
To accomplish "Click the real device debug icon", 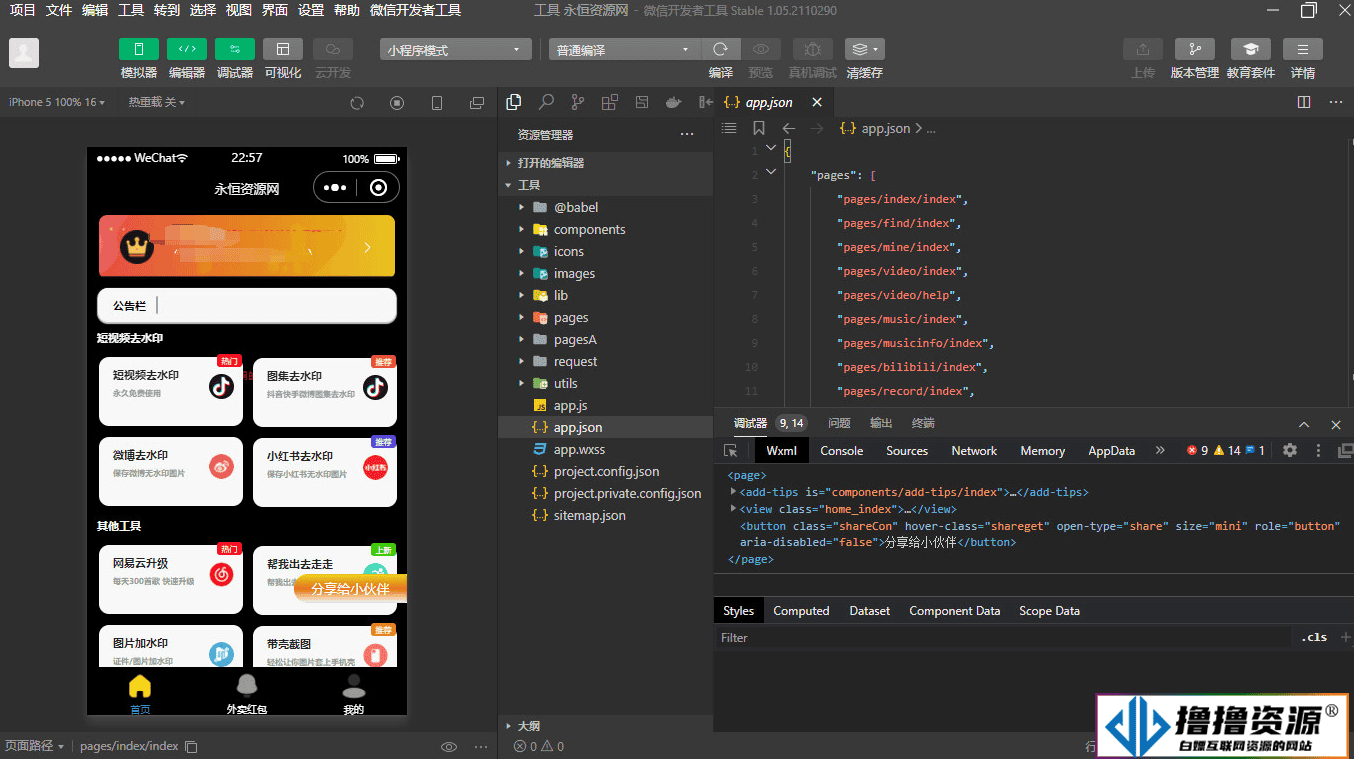I will [813, 49].
